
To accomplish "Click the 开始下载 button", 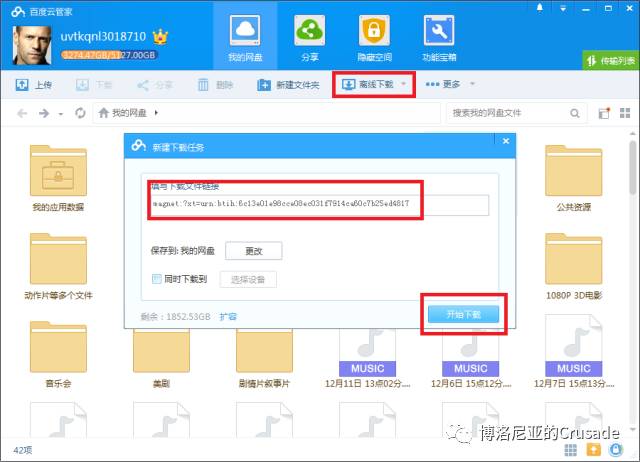I will point(462,314).
